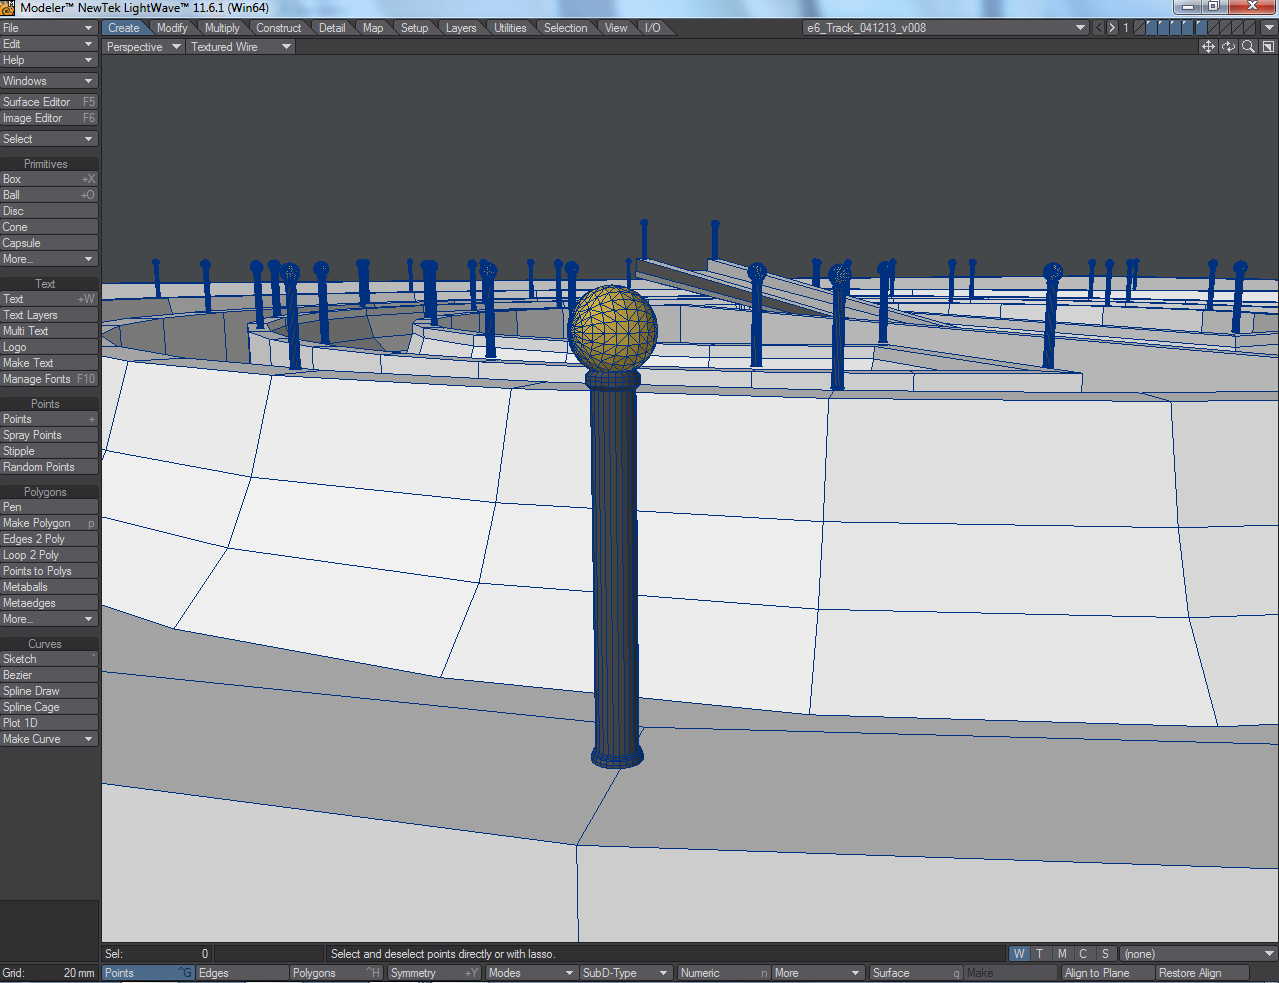Image resolution: width=1279 pixels, height=983 pixels.
Task: Click the maximize viewport pane icon
Action: coord(1268,46)
